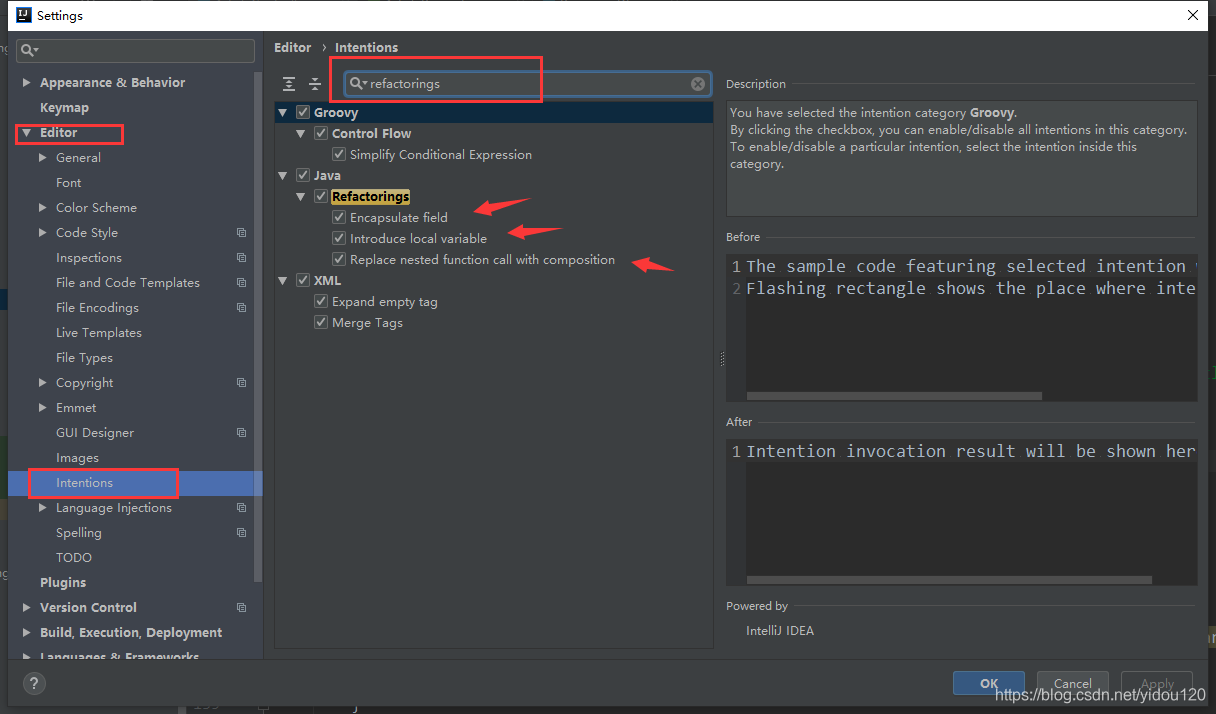
Task: Expand the Color Scheme subsection arrow
Action: point(42,208)
